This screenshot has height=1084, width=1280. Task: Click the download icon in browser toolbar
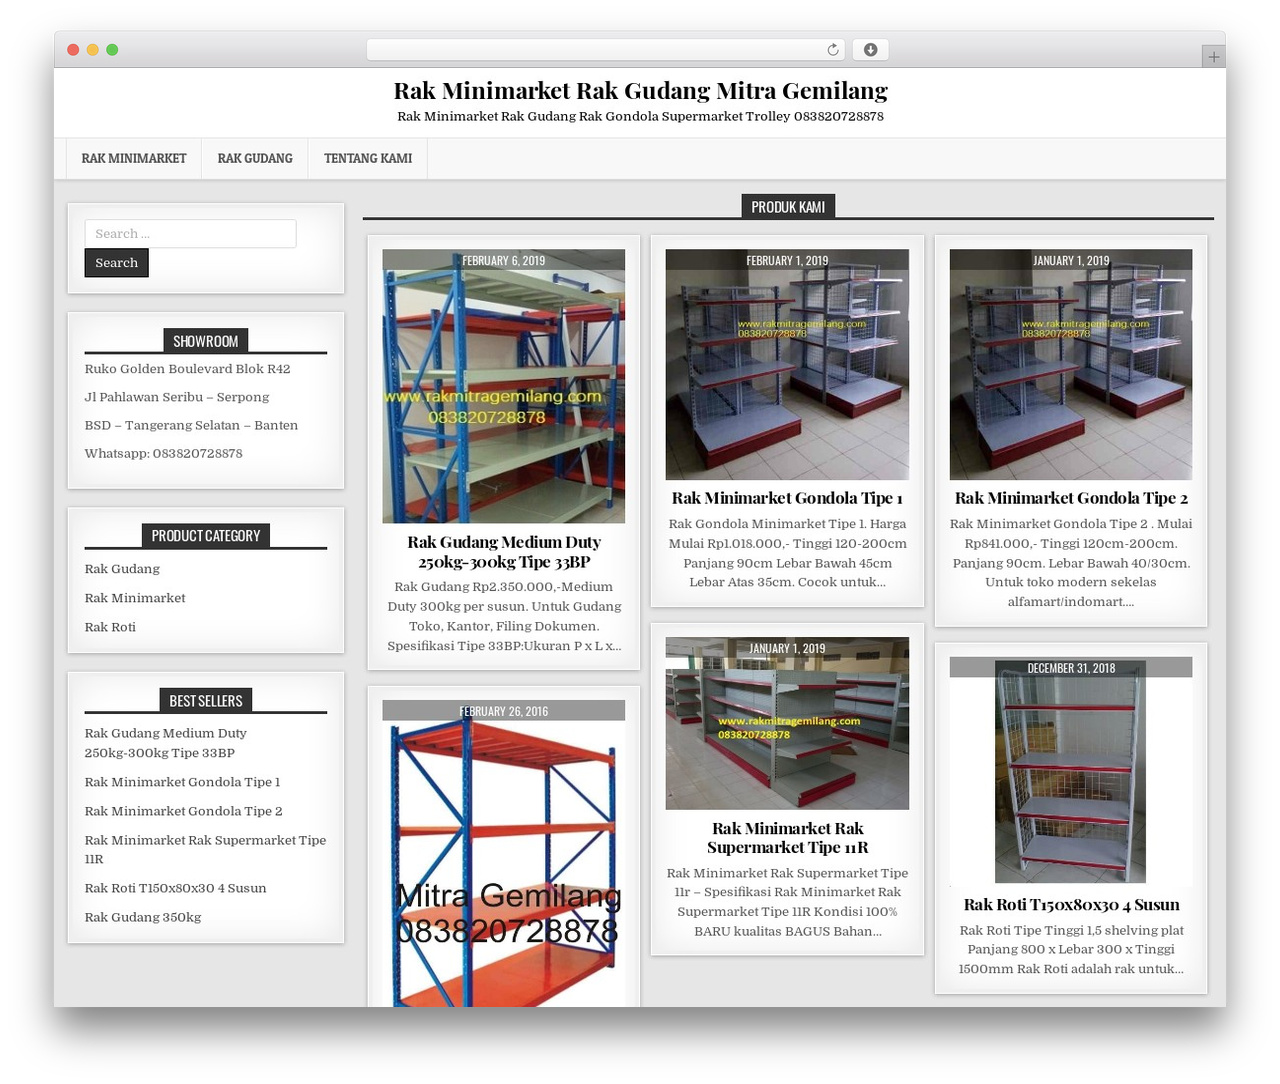pos(870,49)
